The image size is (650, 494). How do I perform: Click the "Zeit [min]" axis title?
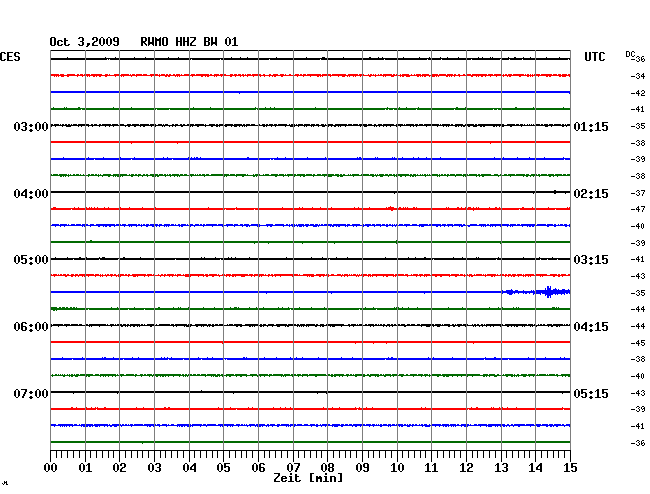tap(308, 478)
